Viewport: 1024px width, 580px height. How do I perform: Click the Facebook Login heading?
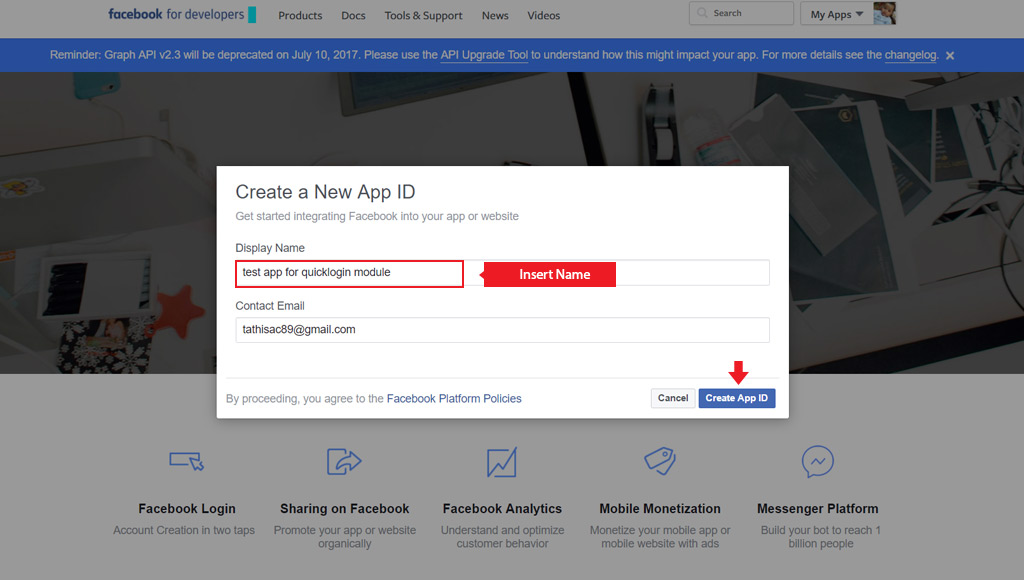point(187,509)
